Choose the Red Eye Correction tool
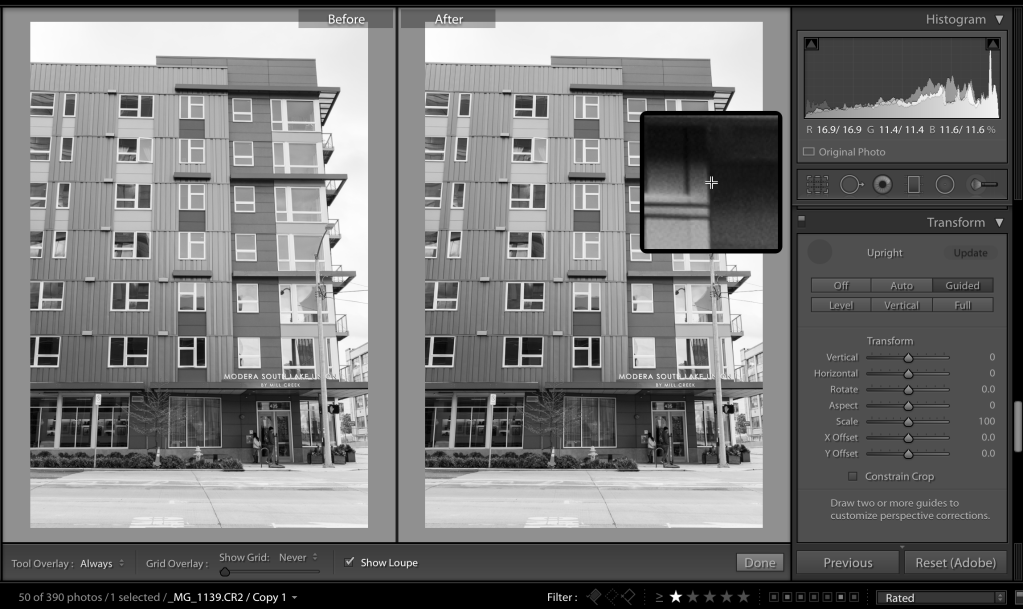This screenshot has width=1023, height=609. (882, 185)
